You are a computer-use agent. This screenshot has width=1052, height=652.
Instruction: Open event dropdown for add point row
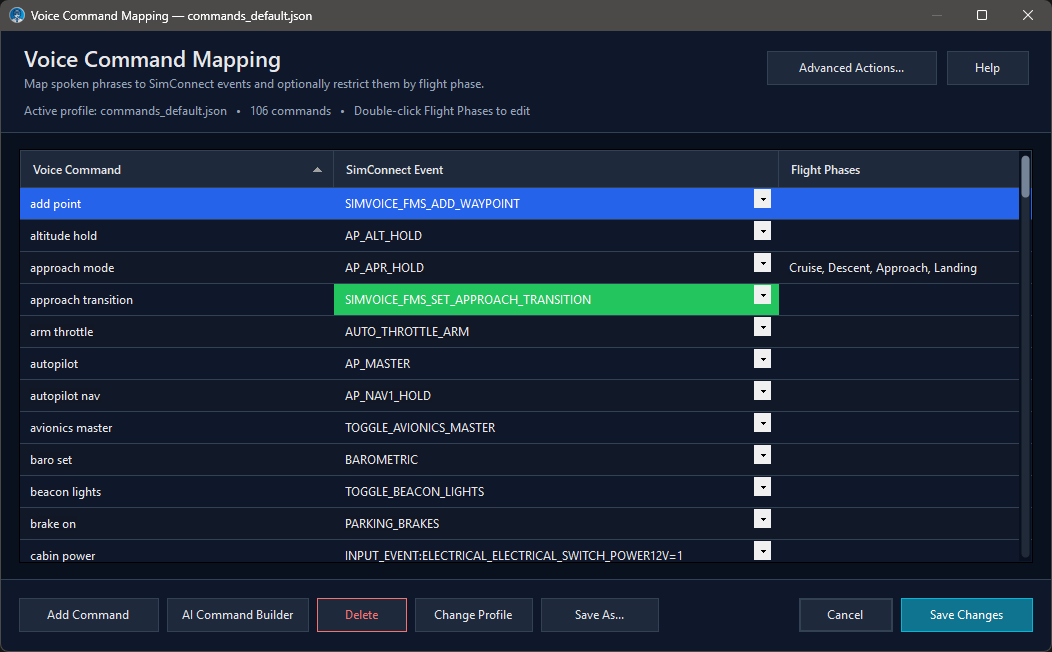coord(762,199)
